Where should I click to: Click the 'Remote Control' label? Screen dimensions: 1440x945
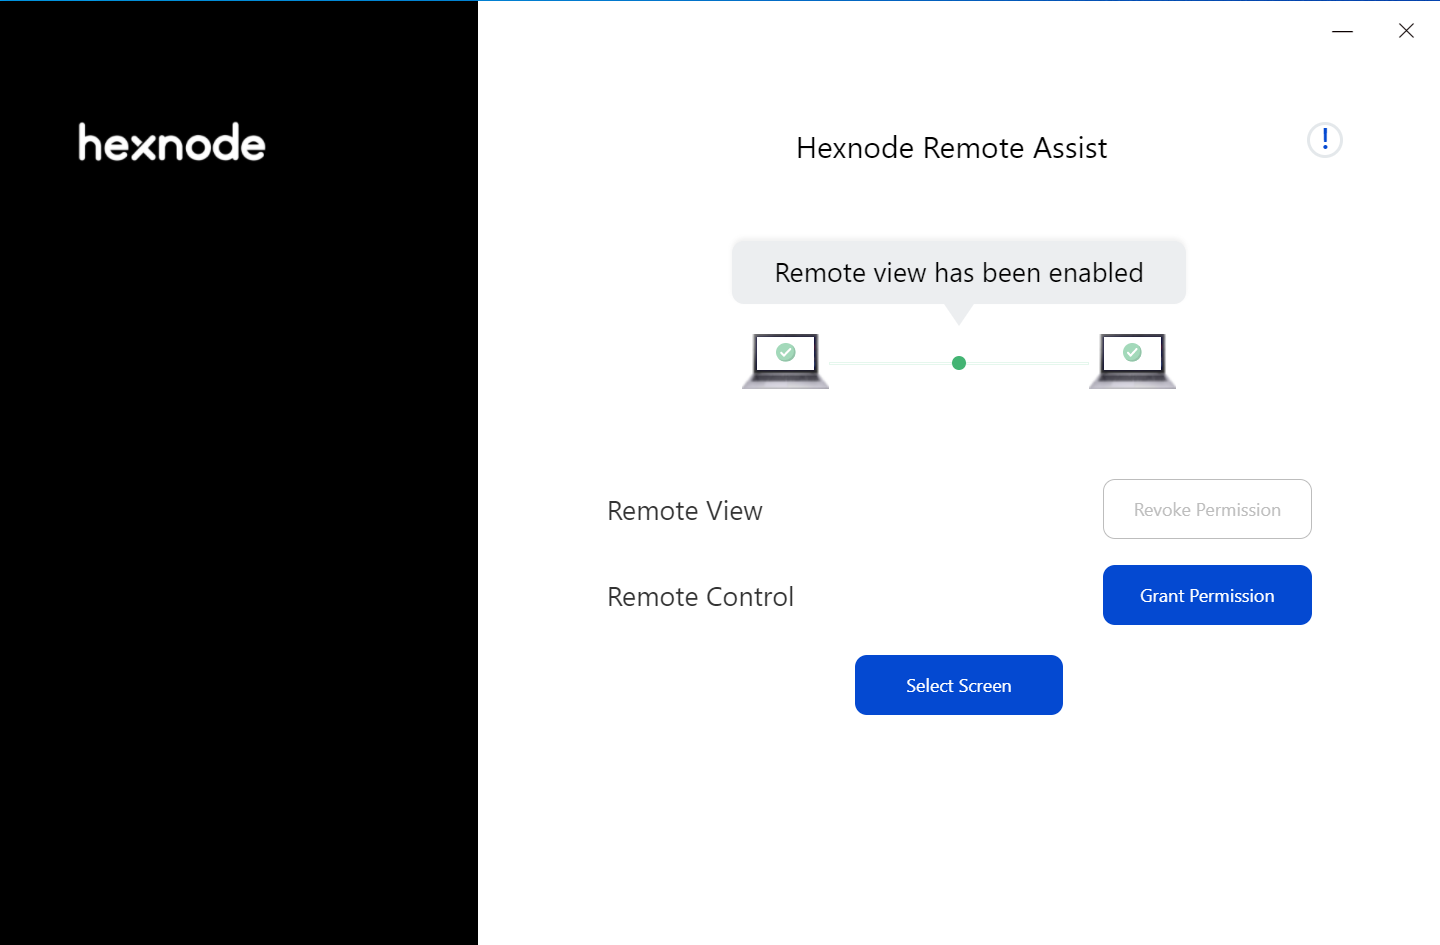point(700,597)
